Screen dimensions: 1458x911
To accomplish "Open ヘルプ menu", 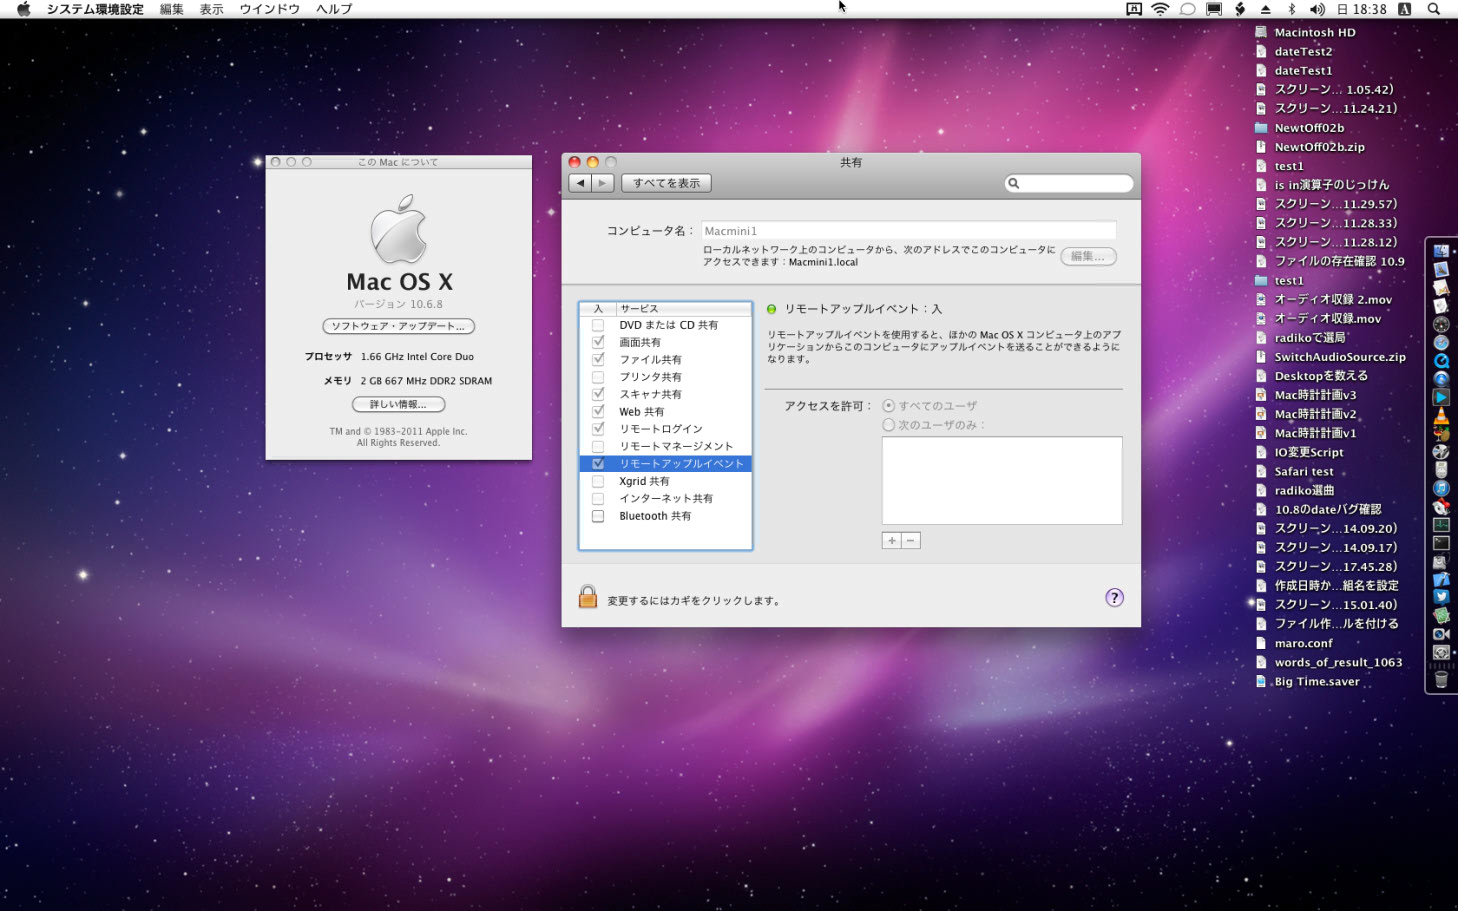I will [334, 9].
